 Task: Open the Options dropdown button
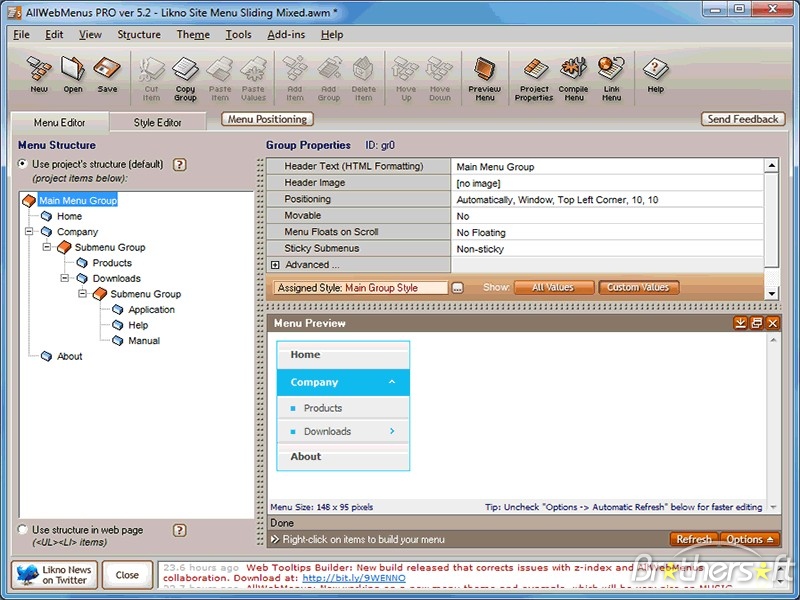tap(748, 539)
